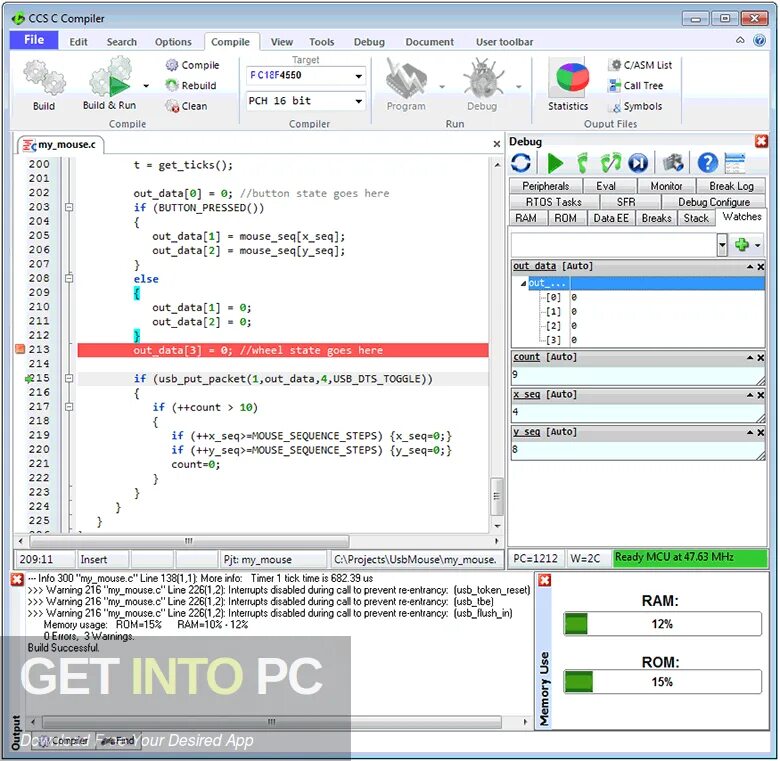
Task: Open the Options ribbon tab
Action: click(173, 42)
